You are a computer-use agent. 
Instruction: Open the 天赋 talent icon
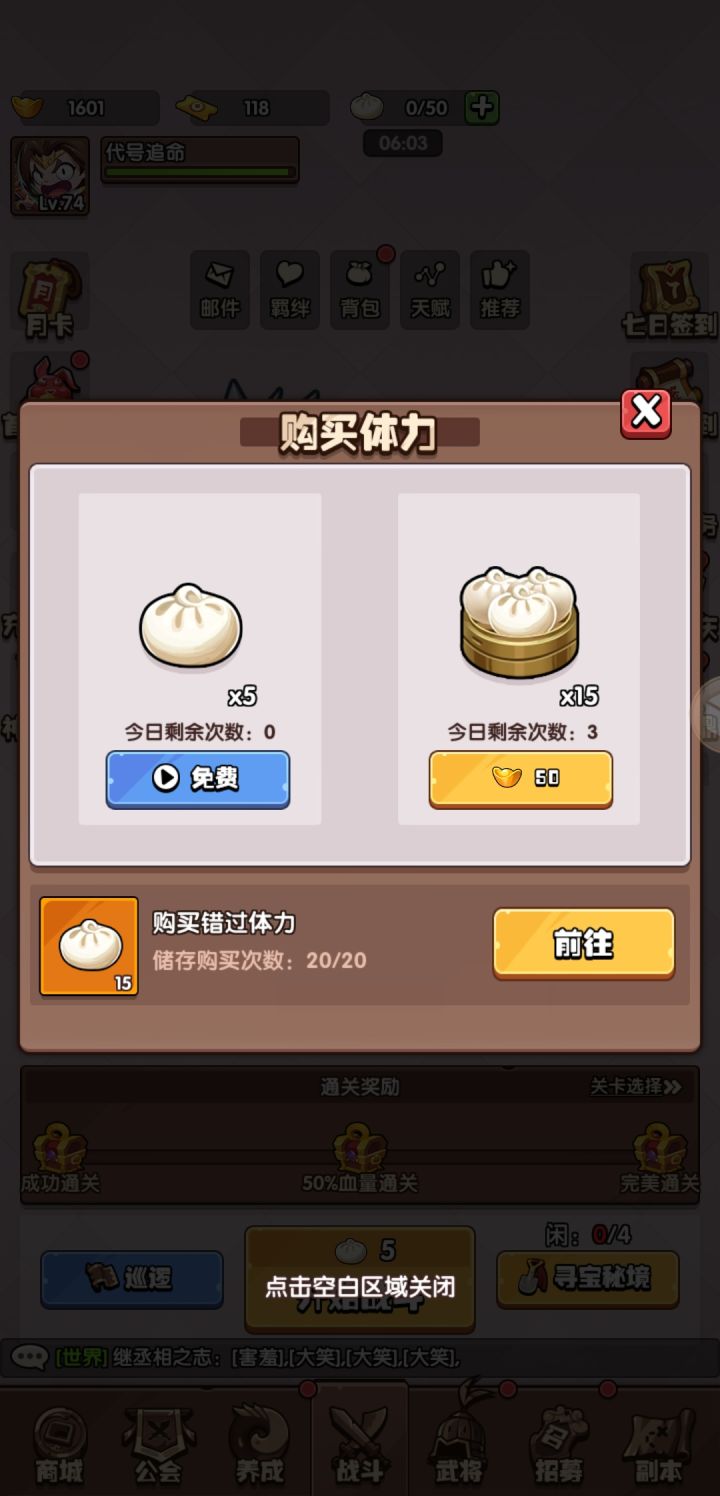point(430,290)
